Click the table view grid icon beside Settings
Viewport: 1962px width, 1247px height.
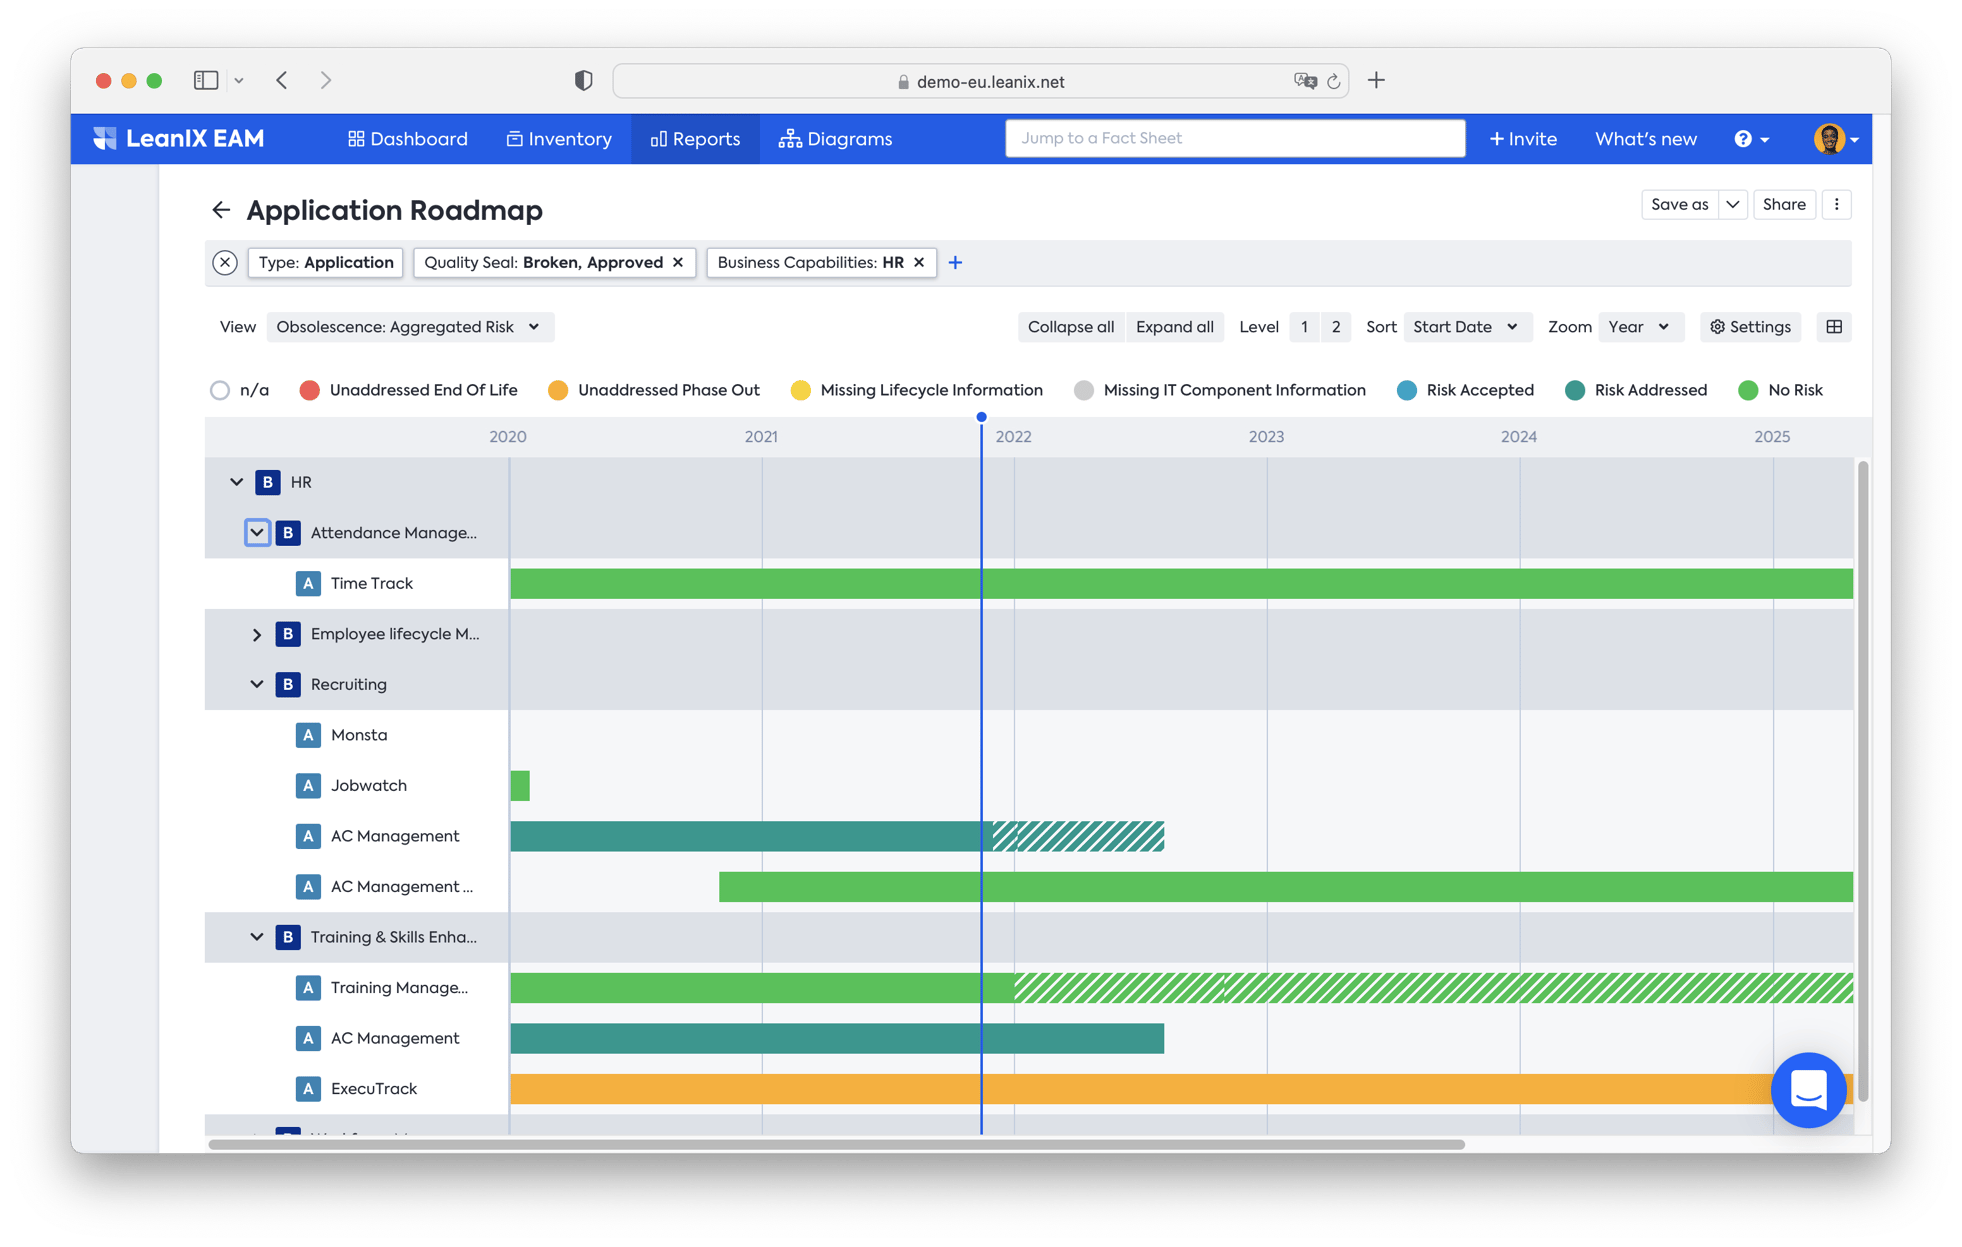pos(1833,326)
